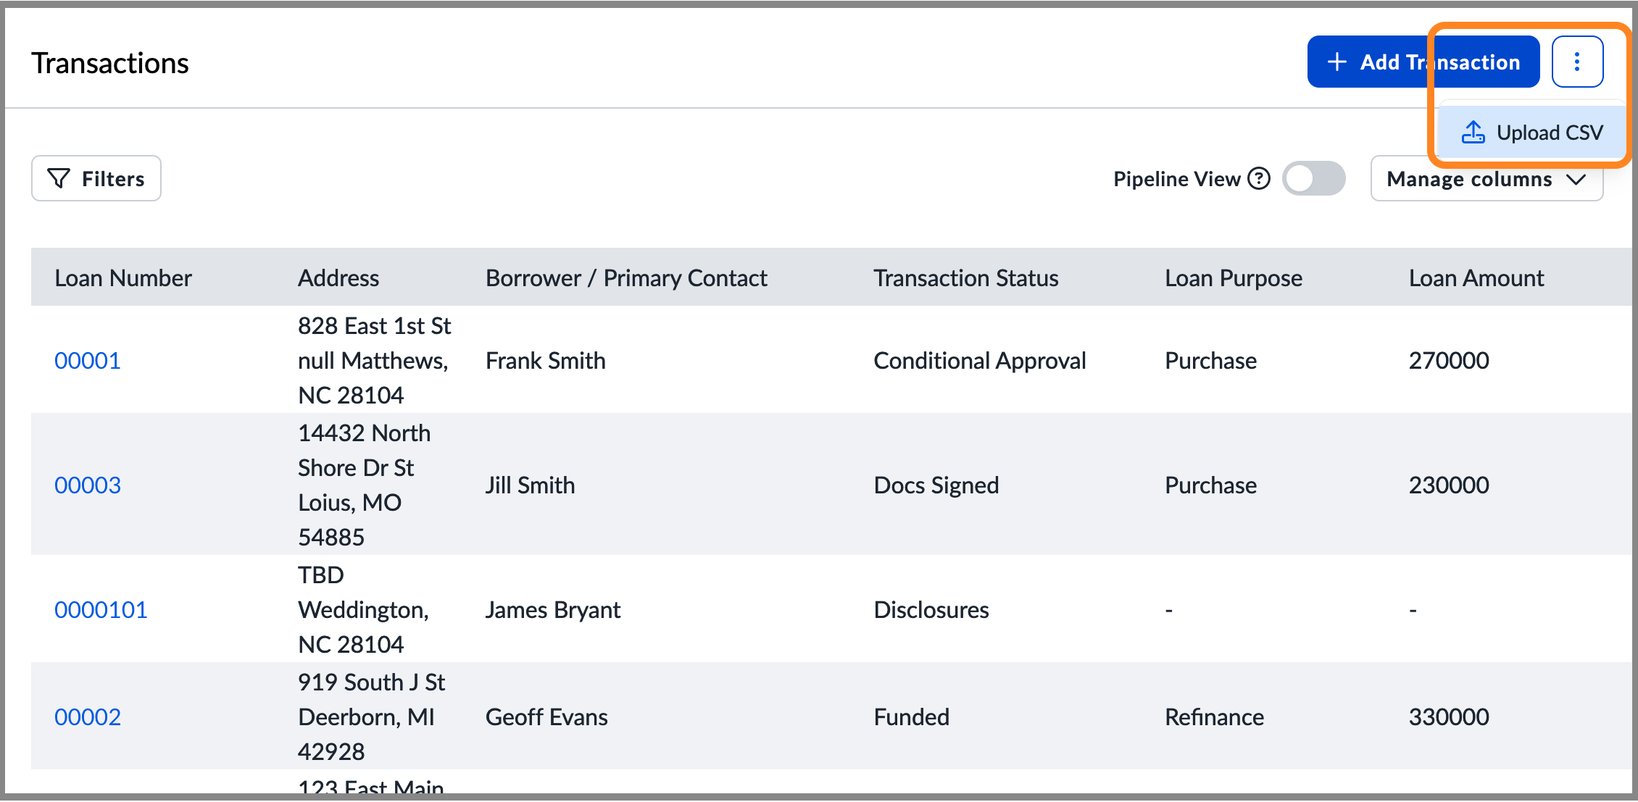Screen dimensions: 1638x802
Task: Open the three-dot more options menu
Action: pyautogui.click(x=1577, y=62)
